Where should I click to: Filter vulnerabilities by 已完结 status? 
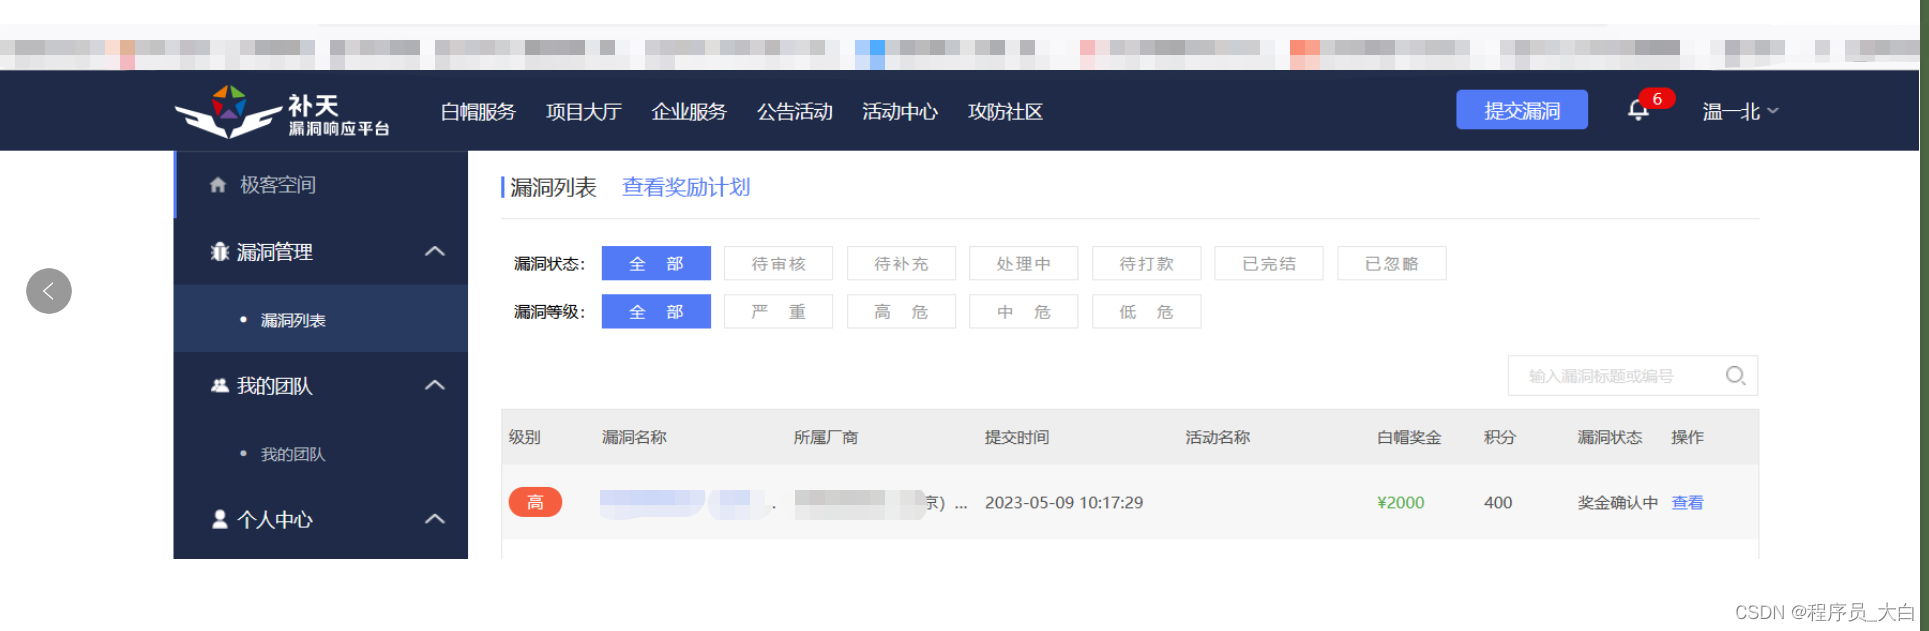pos(1268,264)
